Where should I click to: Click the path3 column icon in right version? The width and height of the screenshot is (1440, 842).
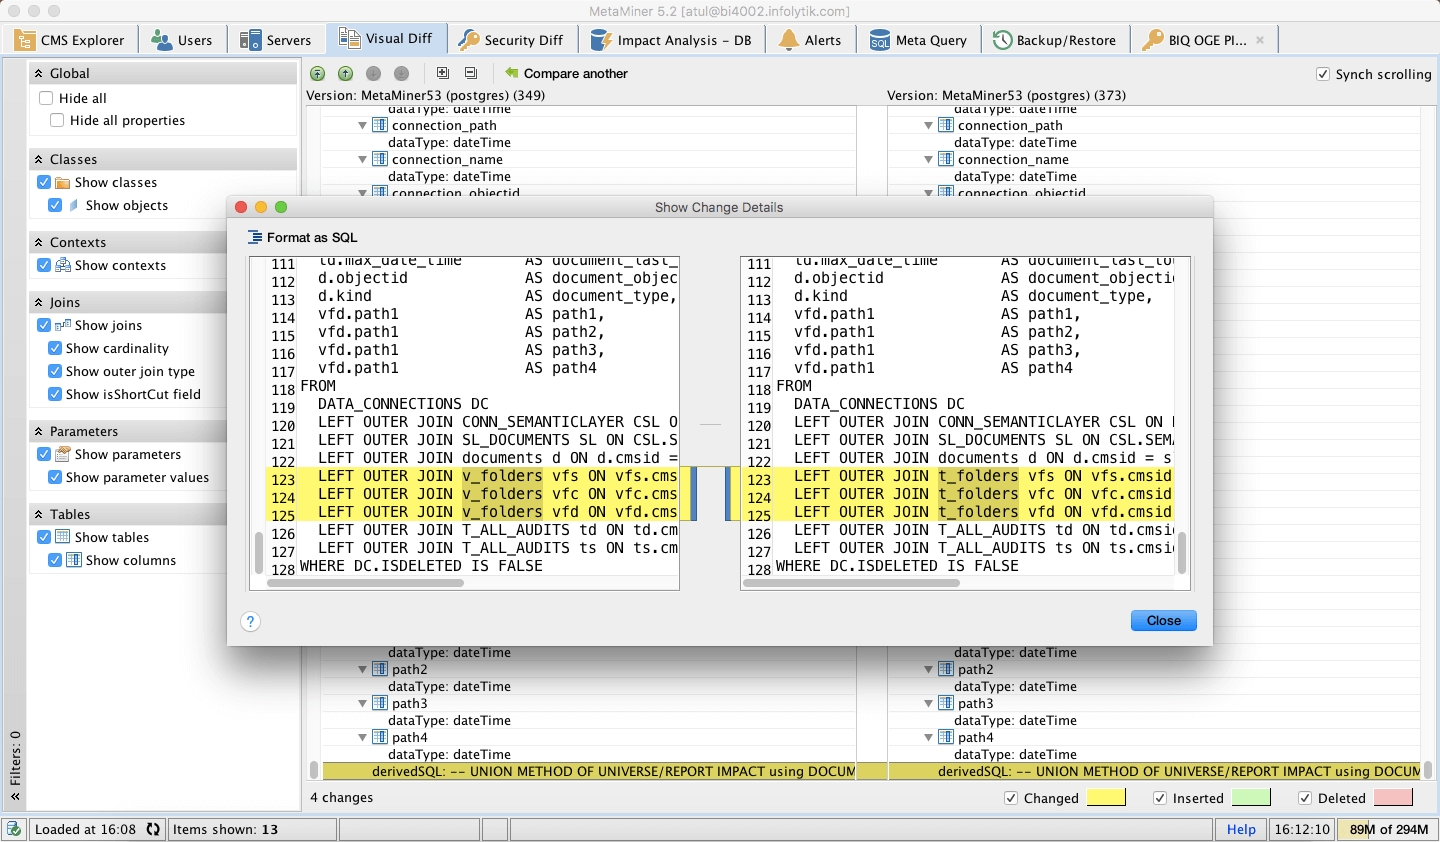(946, 703)
